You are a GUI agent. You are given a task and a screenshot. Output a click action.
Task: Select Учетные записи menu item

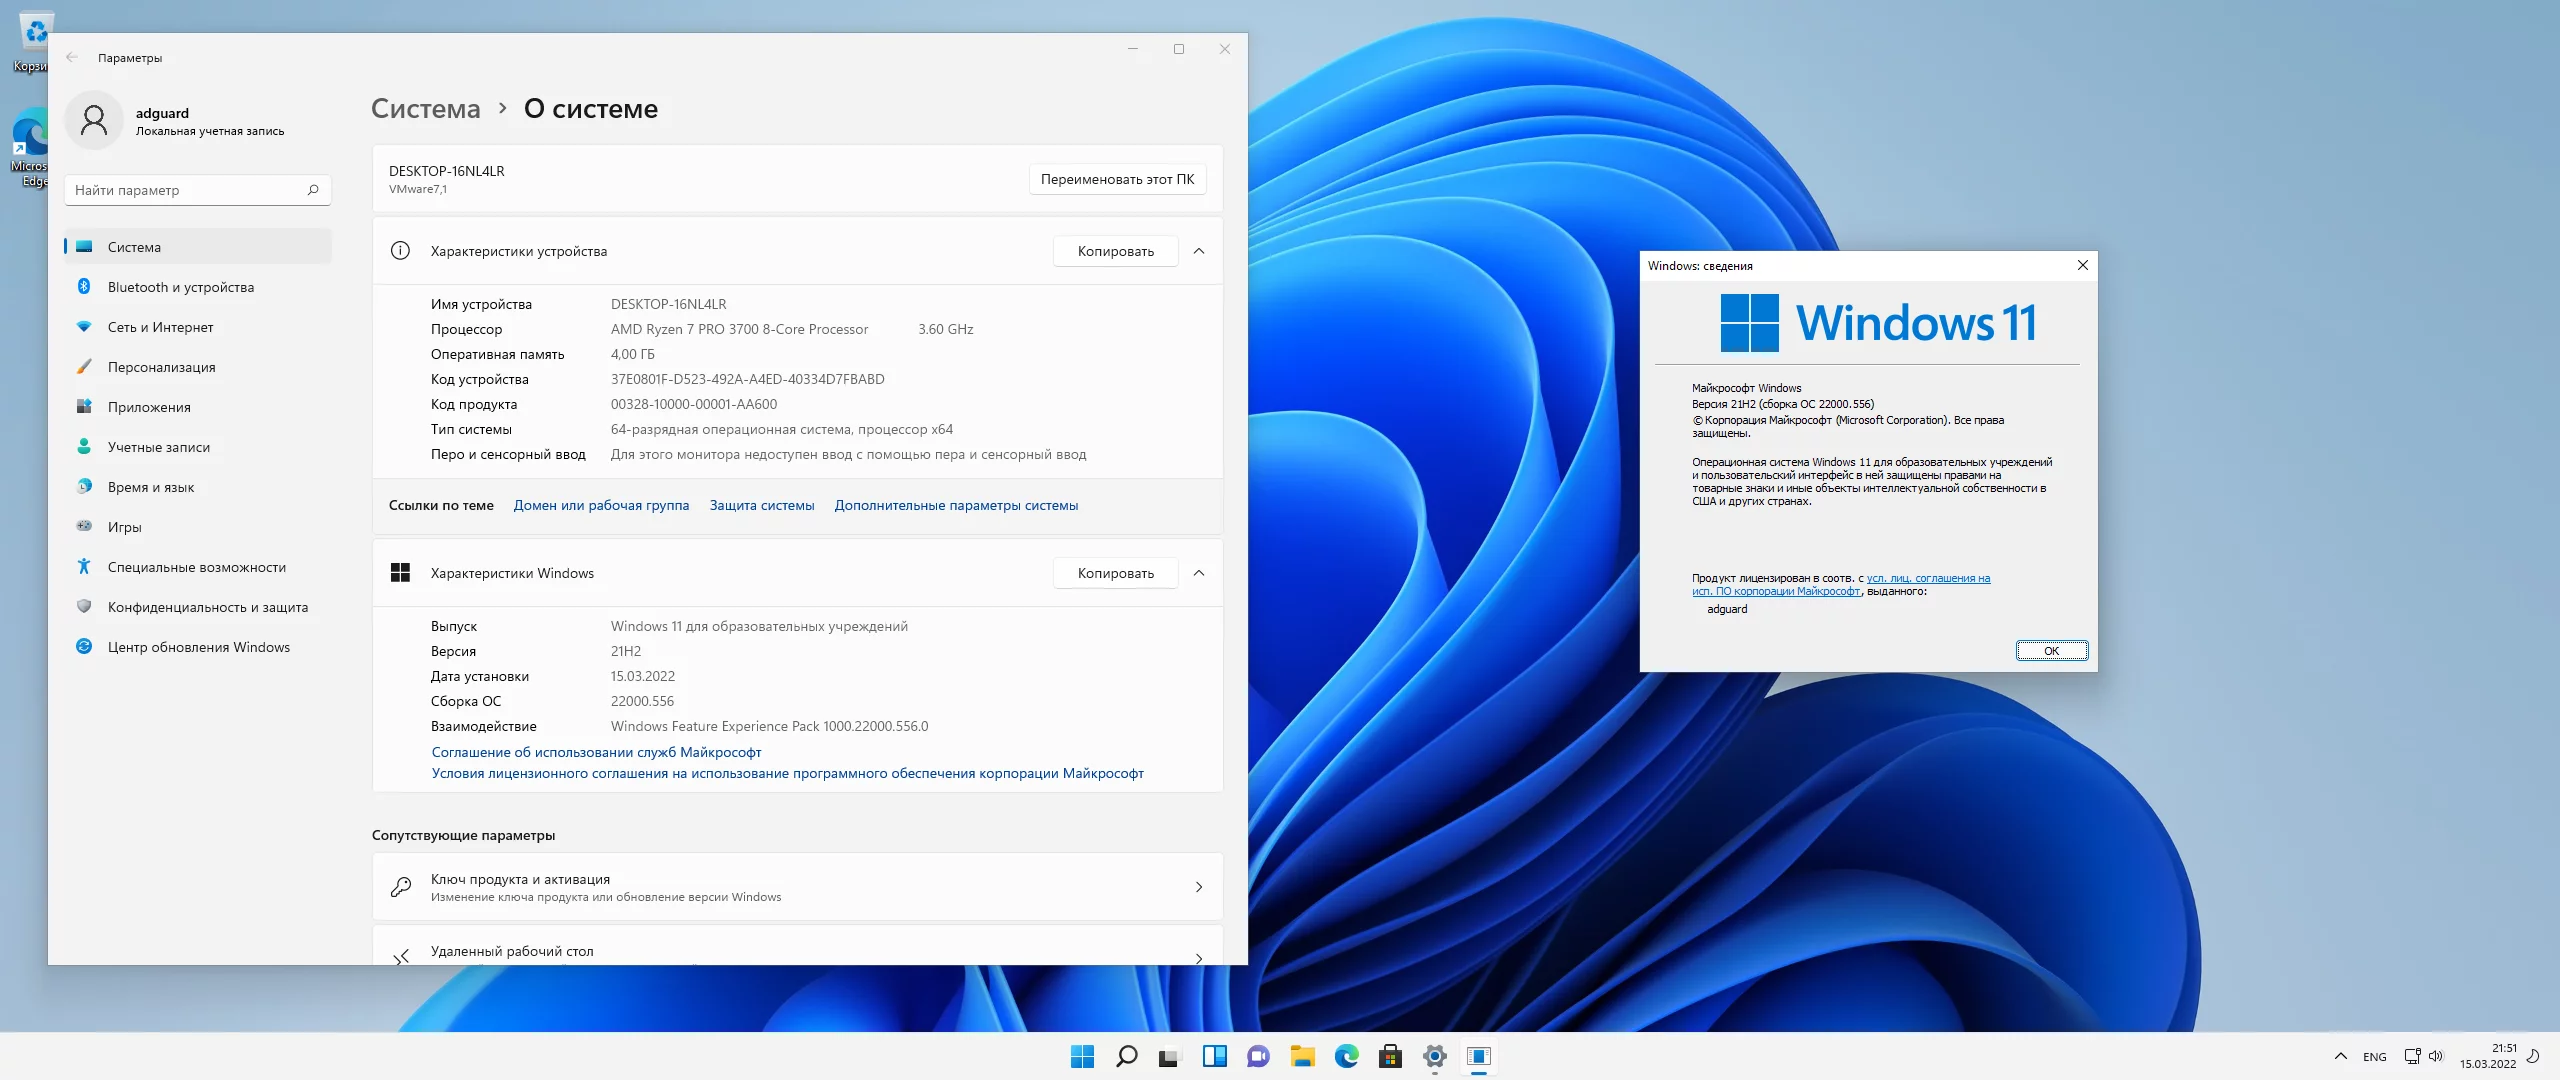(x=158, y=447)
